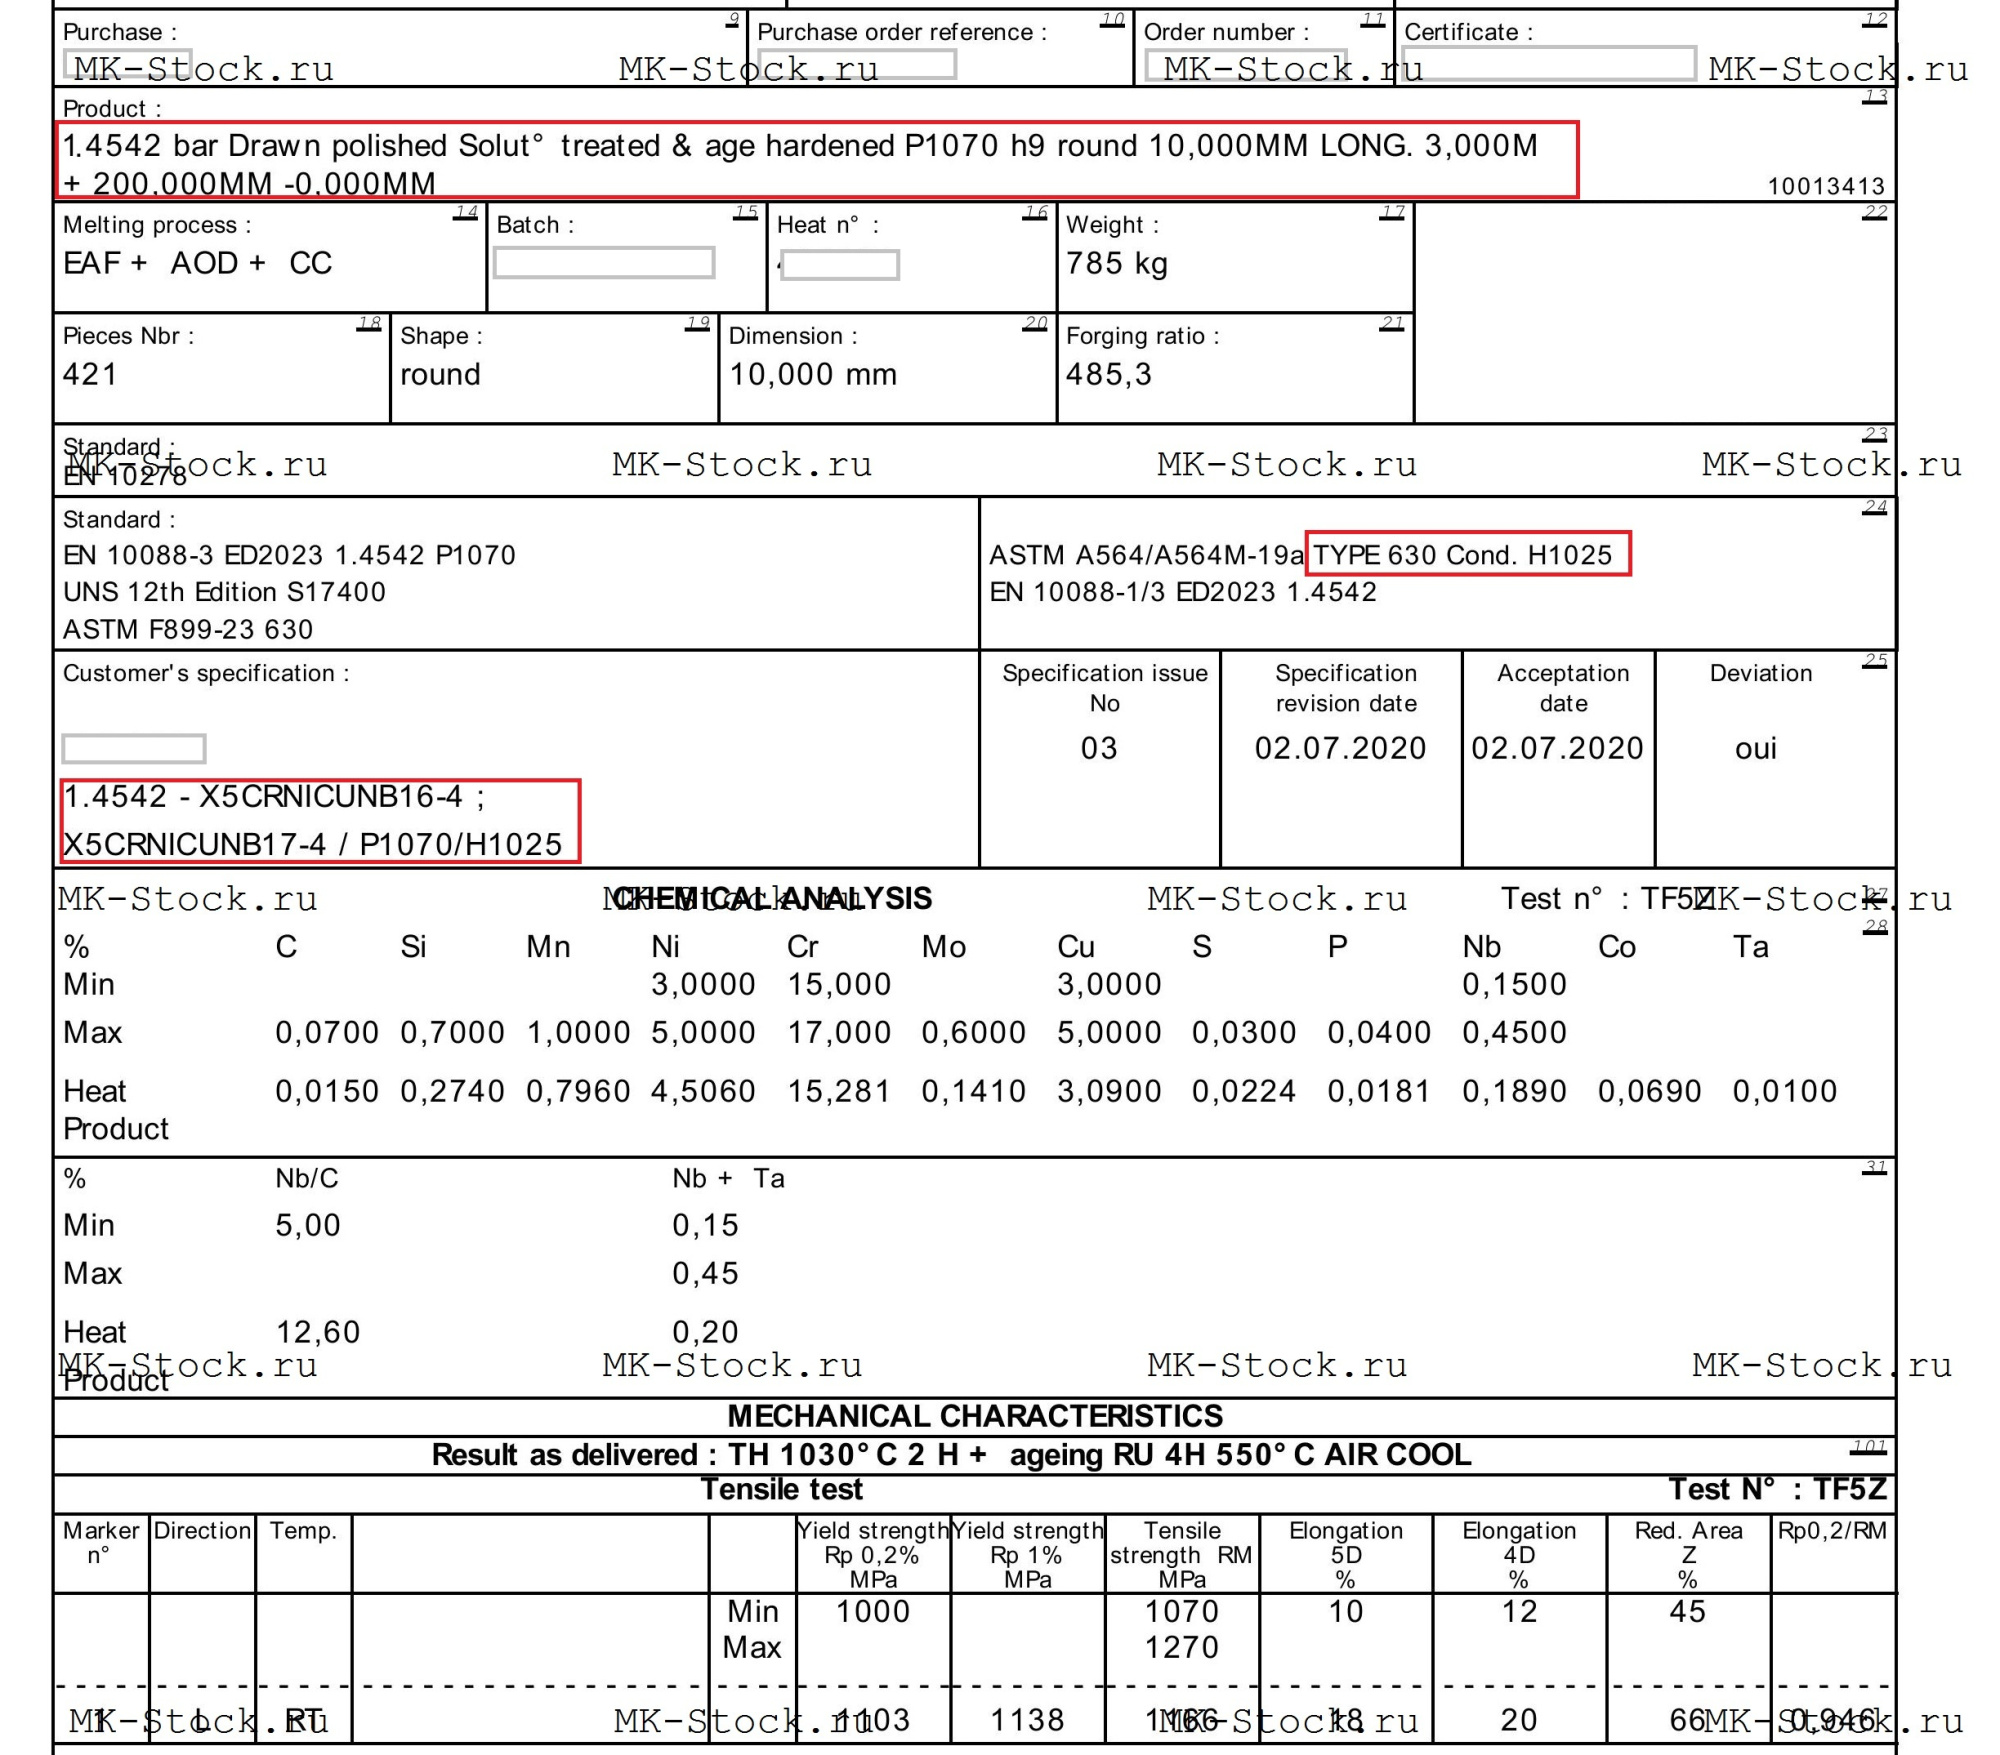This screenshot has height=1755, width=2000.
Task: Click the Heat Nb value 0,1890
Action: 1514,1091
